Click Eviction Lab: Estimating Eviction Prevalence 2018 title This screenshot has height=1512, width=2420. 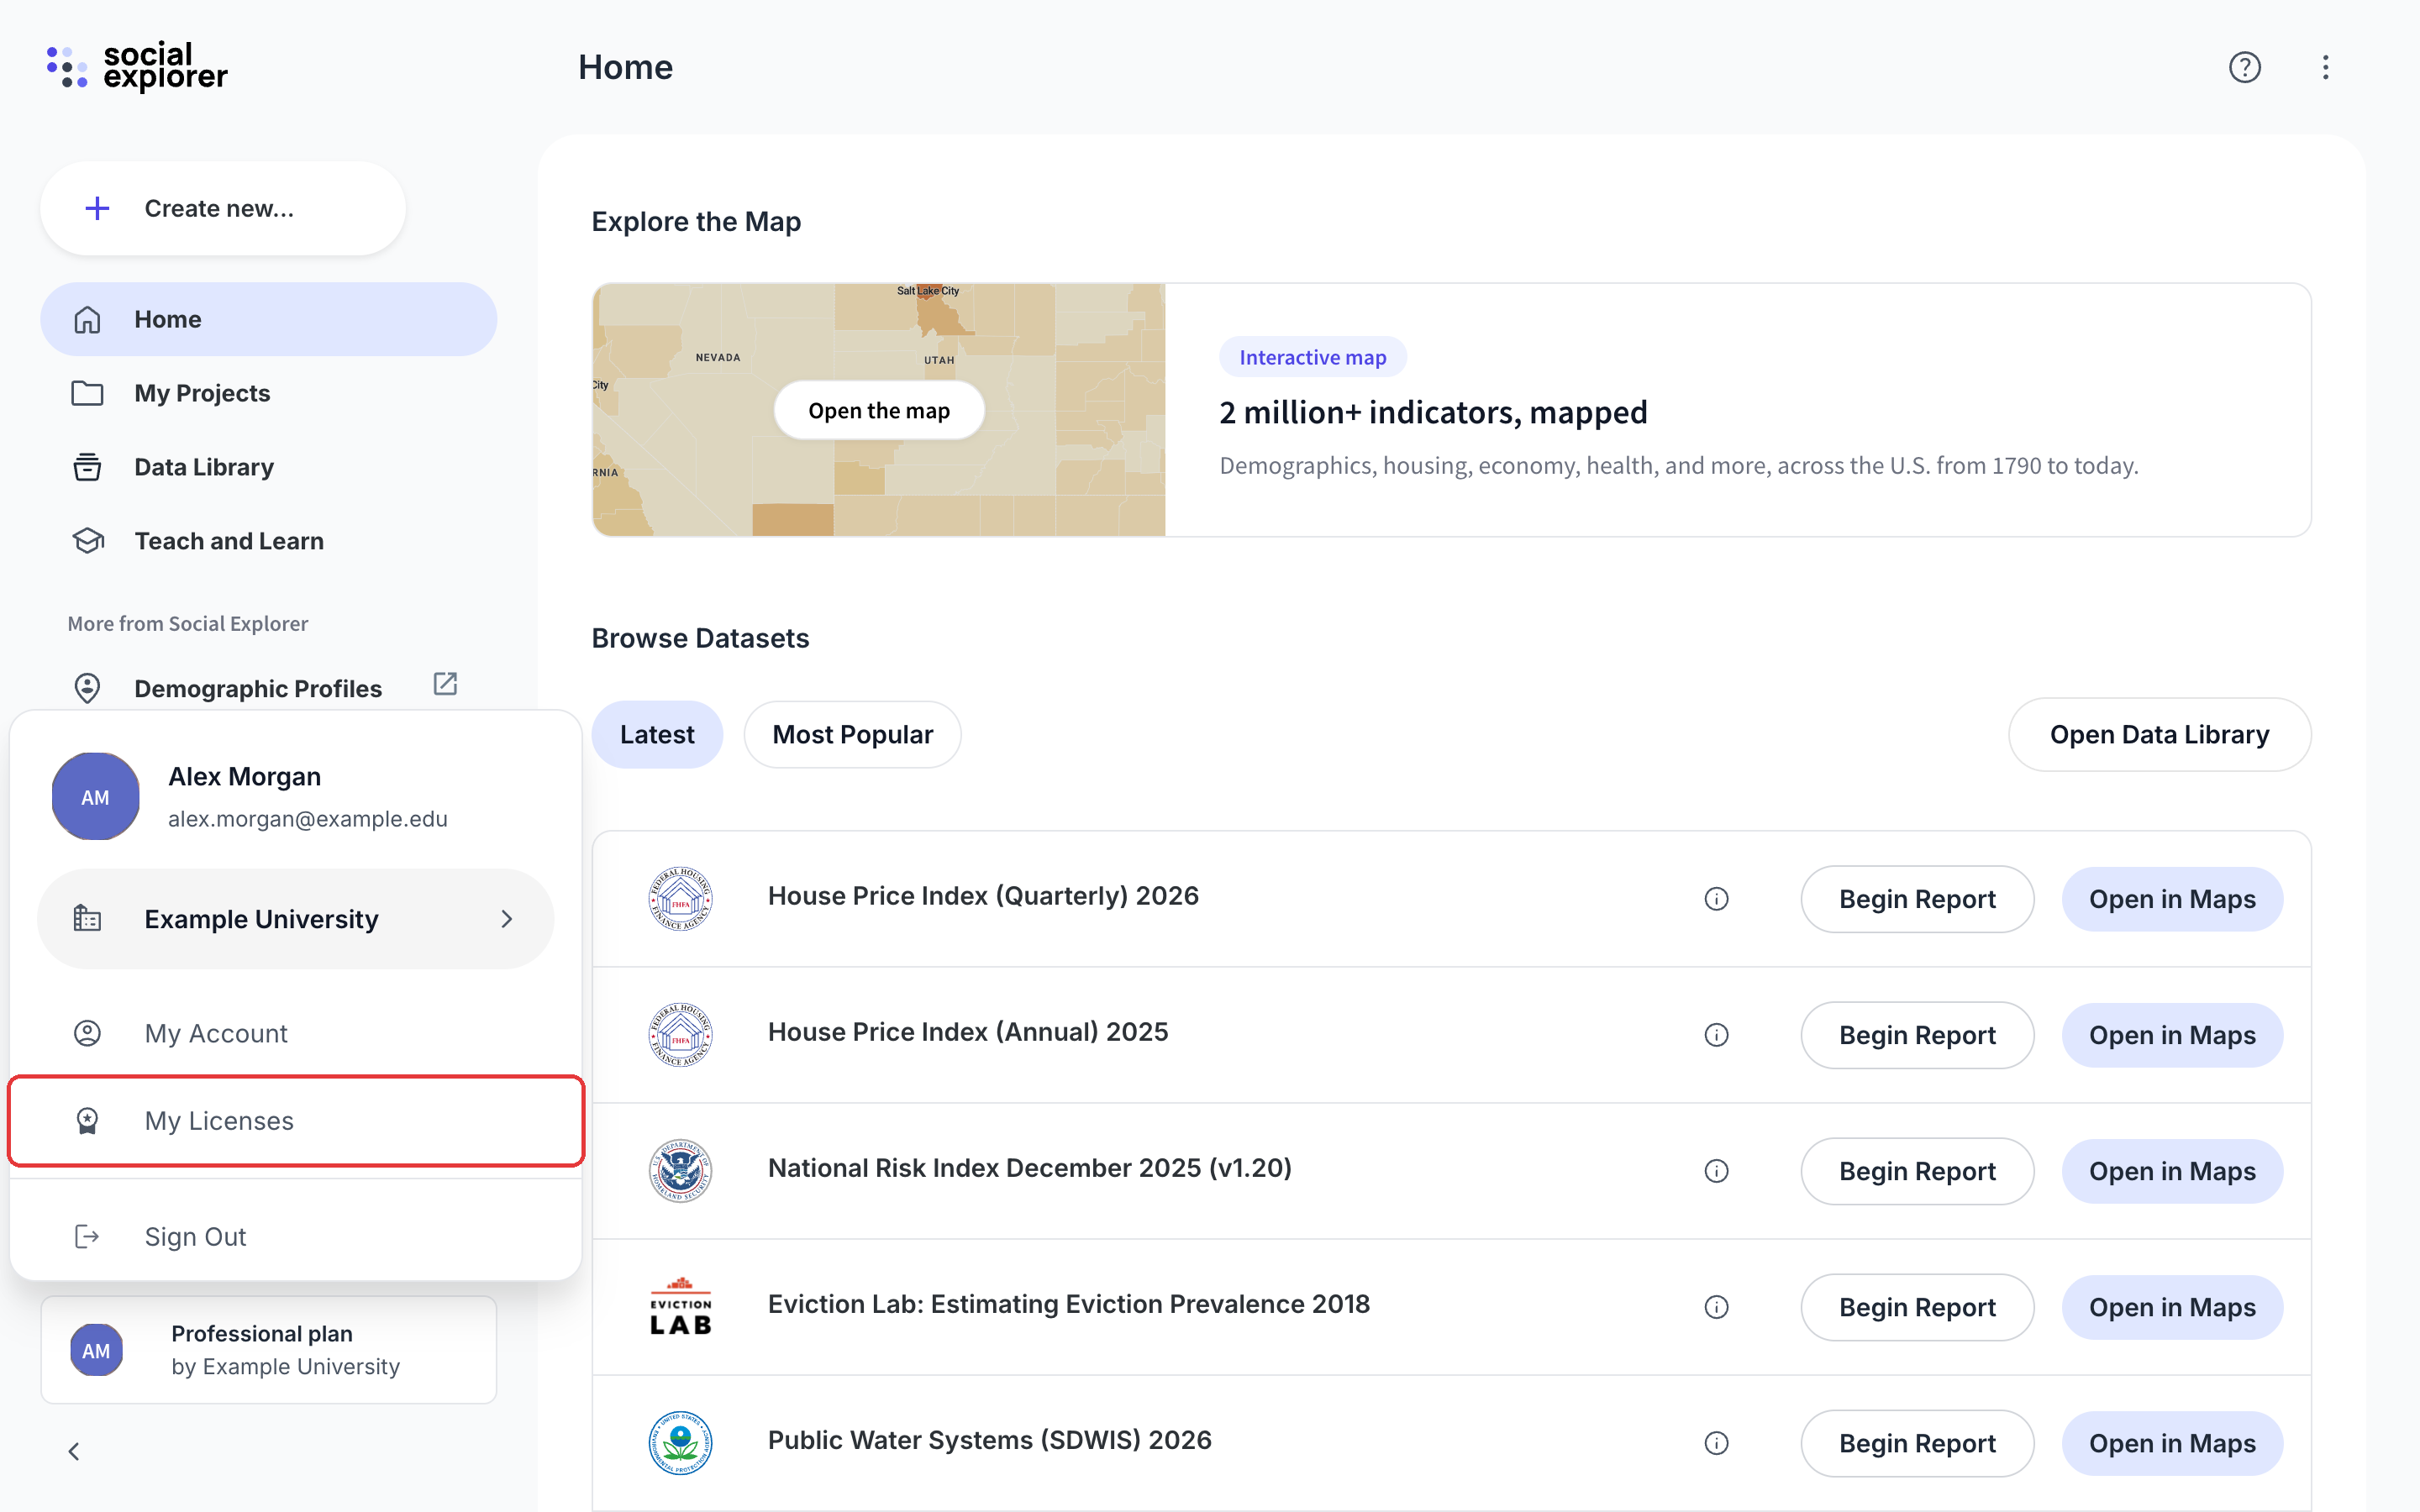(1068, 1304)
